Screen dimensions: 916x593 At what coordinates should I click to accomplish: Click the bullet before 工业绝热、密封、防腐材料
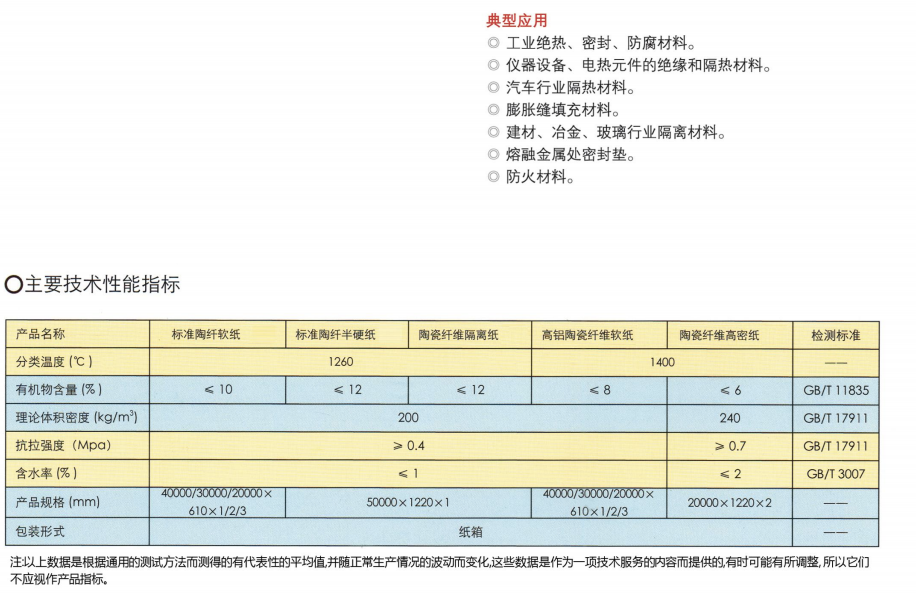click(x=493, y=43)
